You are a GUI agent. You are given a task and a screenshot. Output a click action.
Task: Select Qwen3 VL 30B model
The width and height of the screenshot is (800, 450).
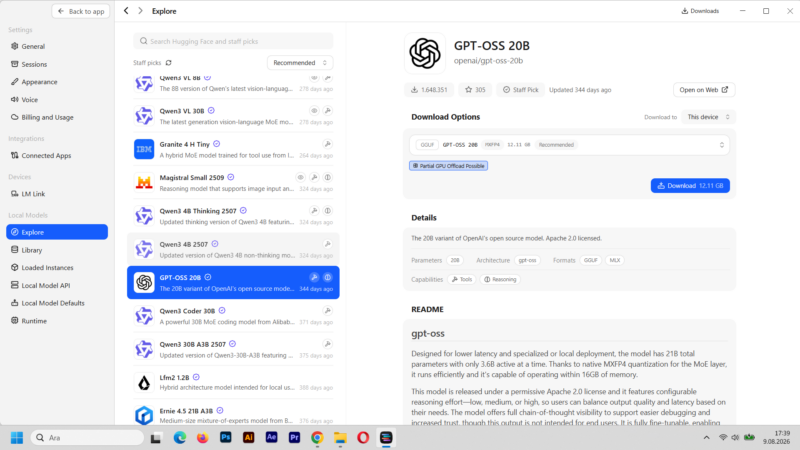tap(233, 116)
